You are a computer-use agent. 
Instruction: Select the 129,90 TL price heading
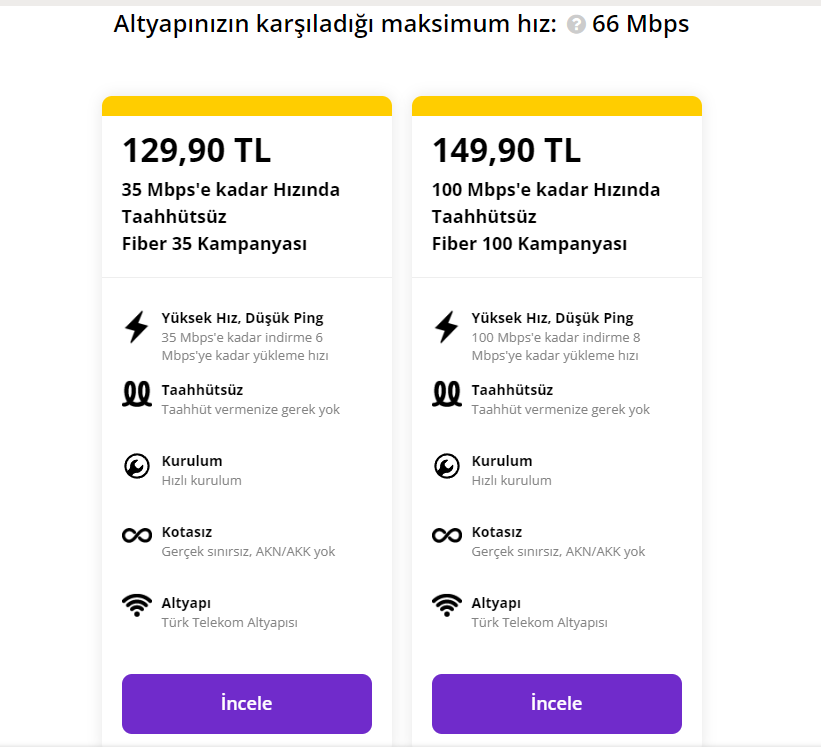tap(196, 150)
